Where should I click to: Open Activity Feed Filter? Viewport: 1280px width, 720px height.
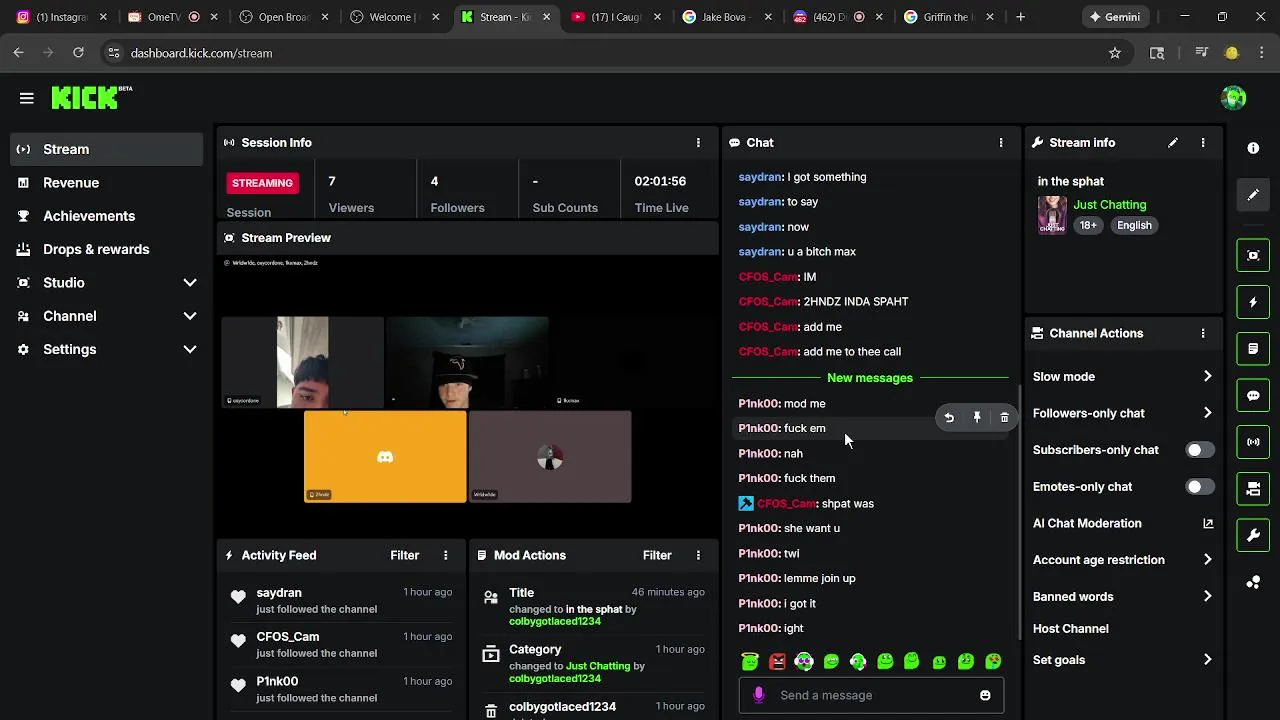click(404, 555)
